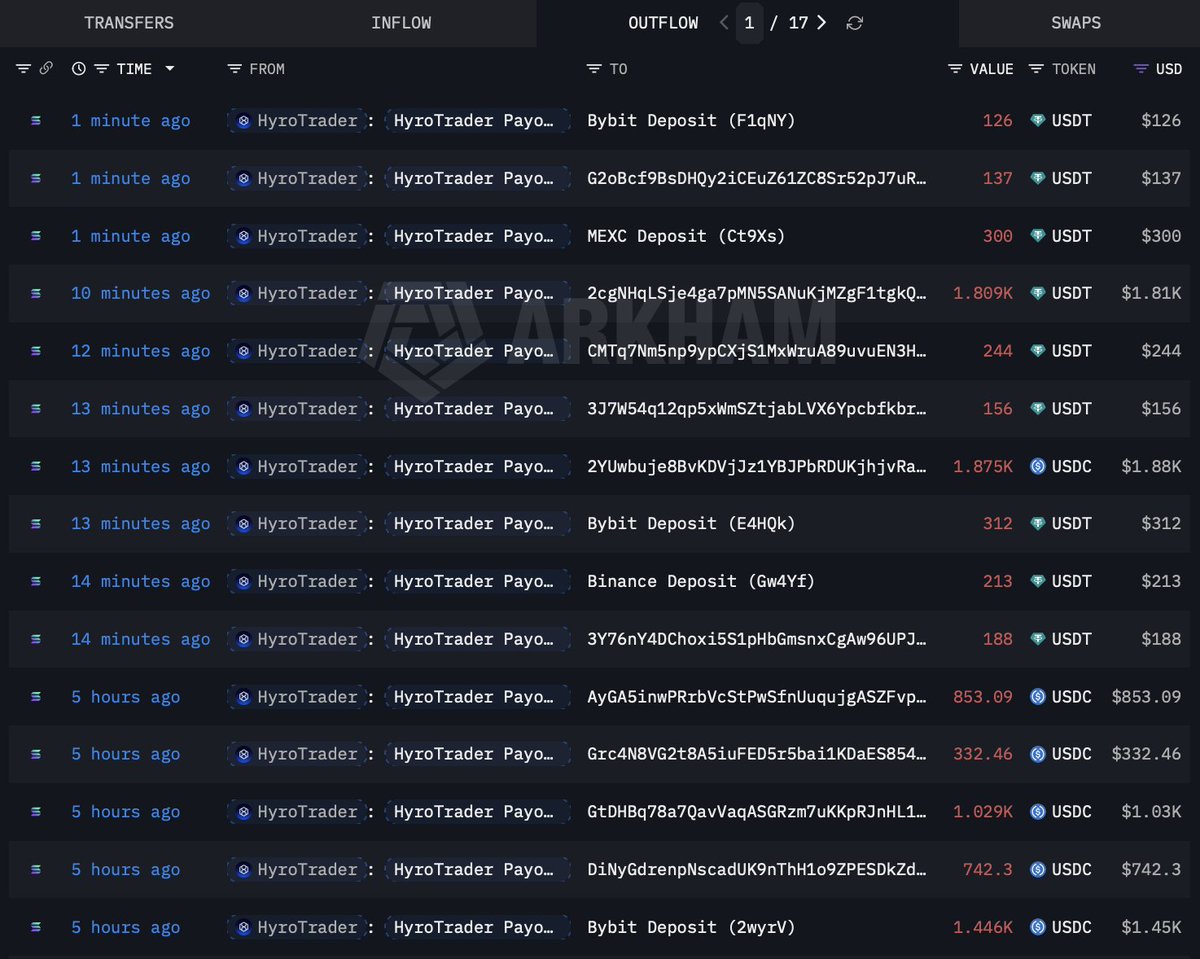Click "12 minutes ago" timestamp
Image resolution: width=1200 pixels, height=959 pixels.
coord(141,351)
